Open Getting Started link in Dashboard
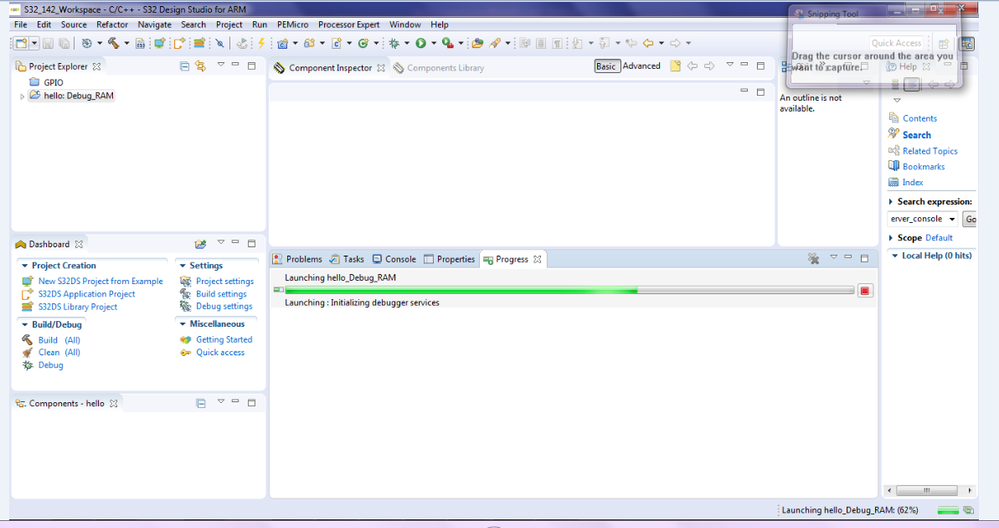 click(224, 339)
